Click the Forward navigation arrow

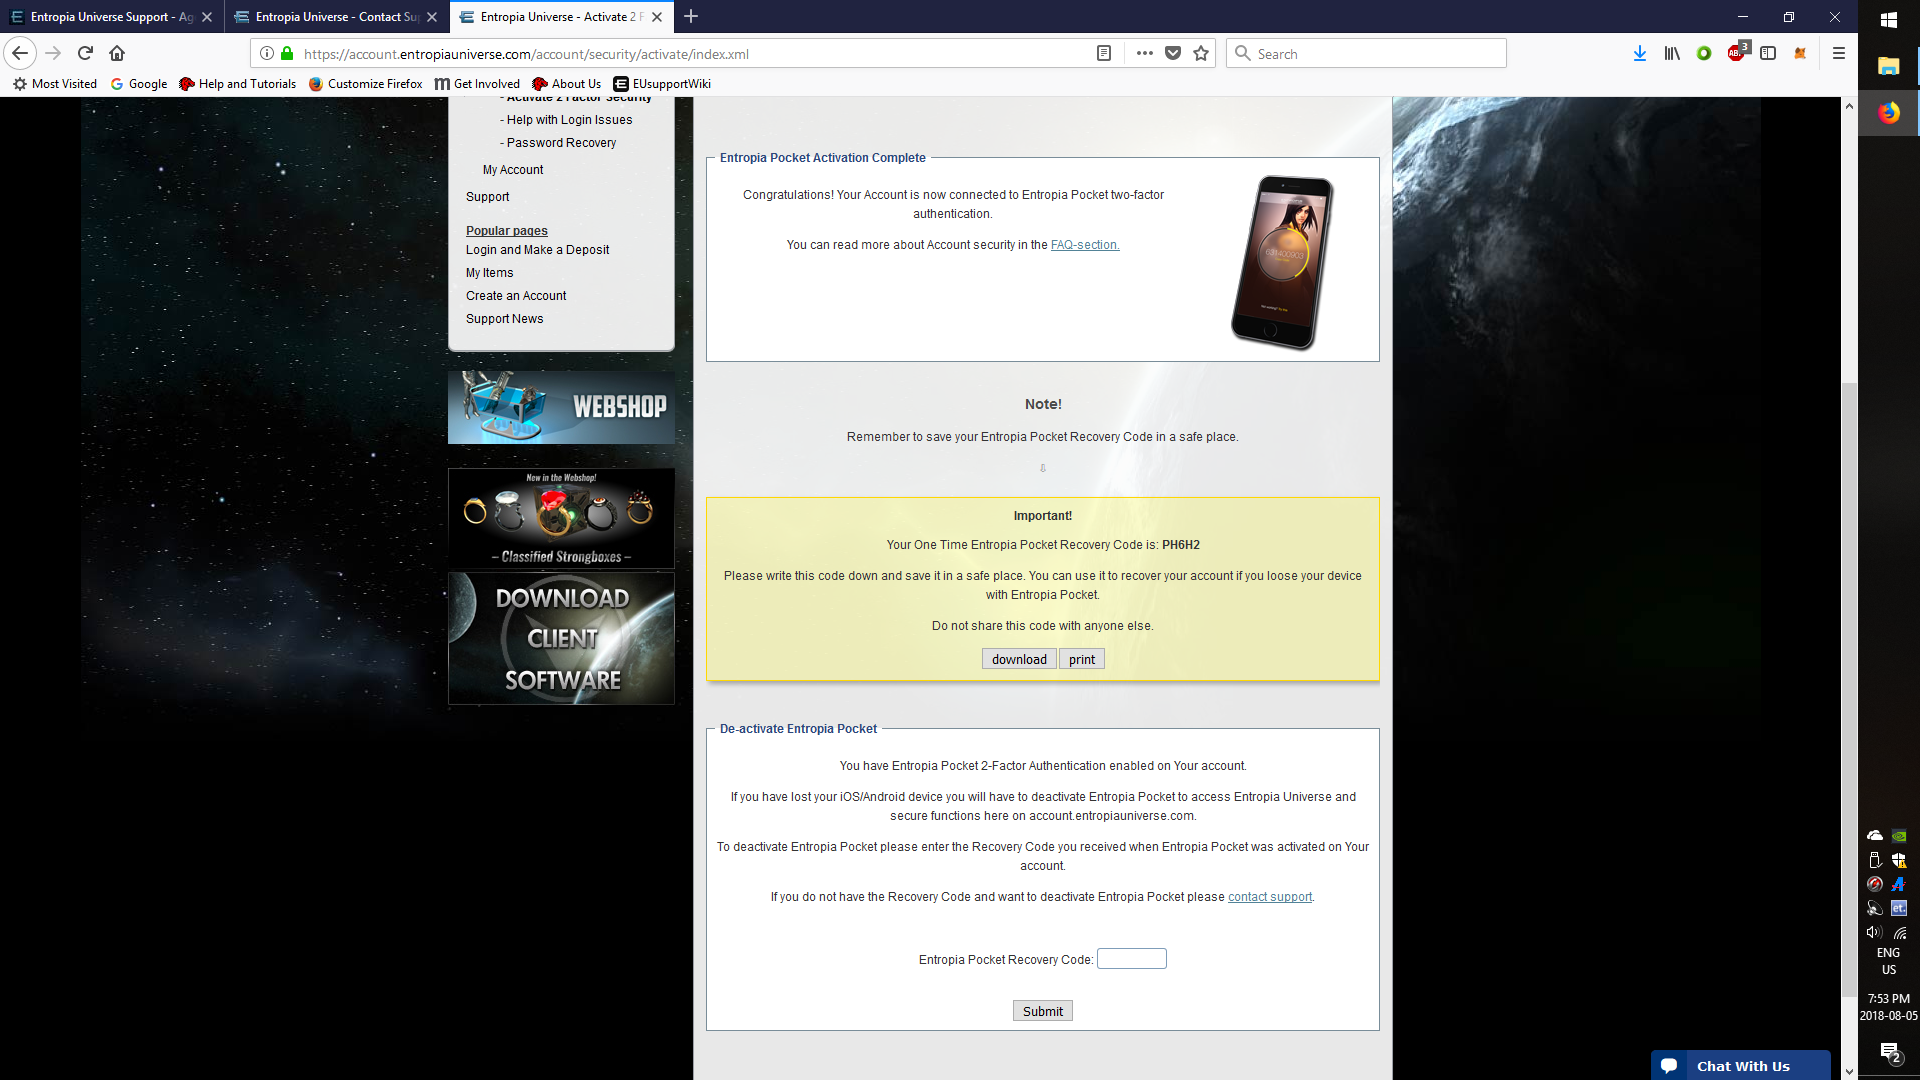point(54,53)
